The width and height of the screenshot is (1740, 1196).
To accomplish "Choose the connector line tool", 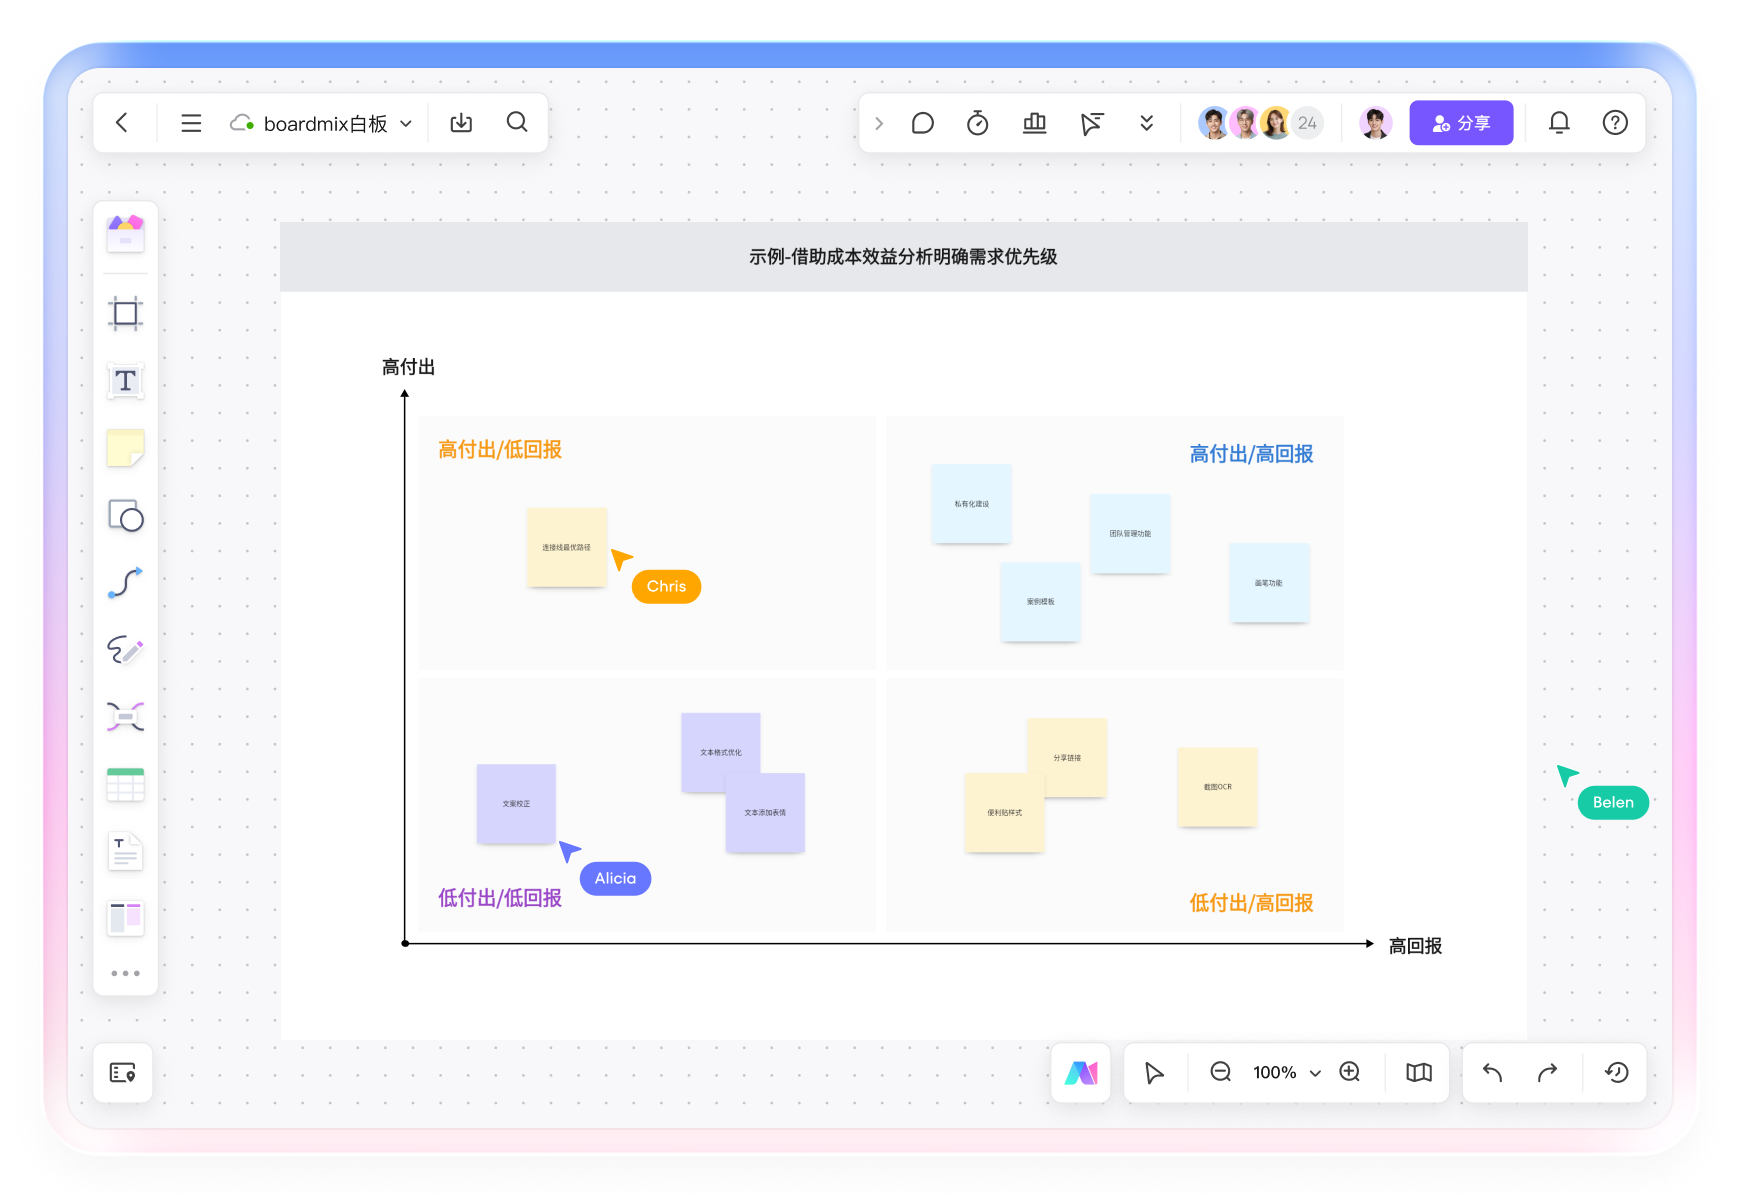I will coord(125,583).
